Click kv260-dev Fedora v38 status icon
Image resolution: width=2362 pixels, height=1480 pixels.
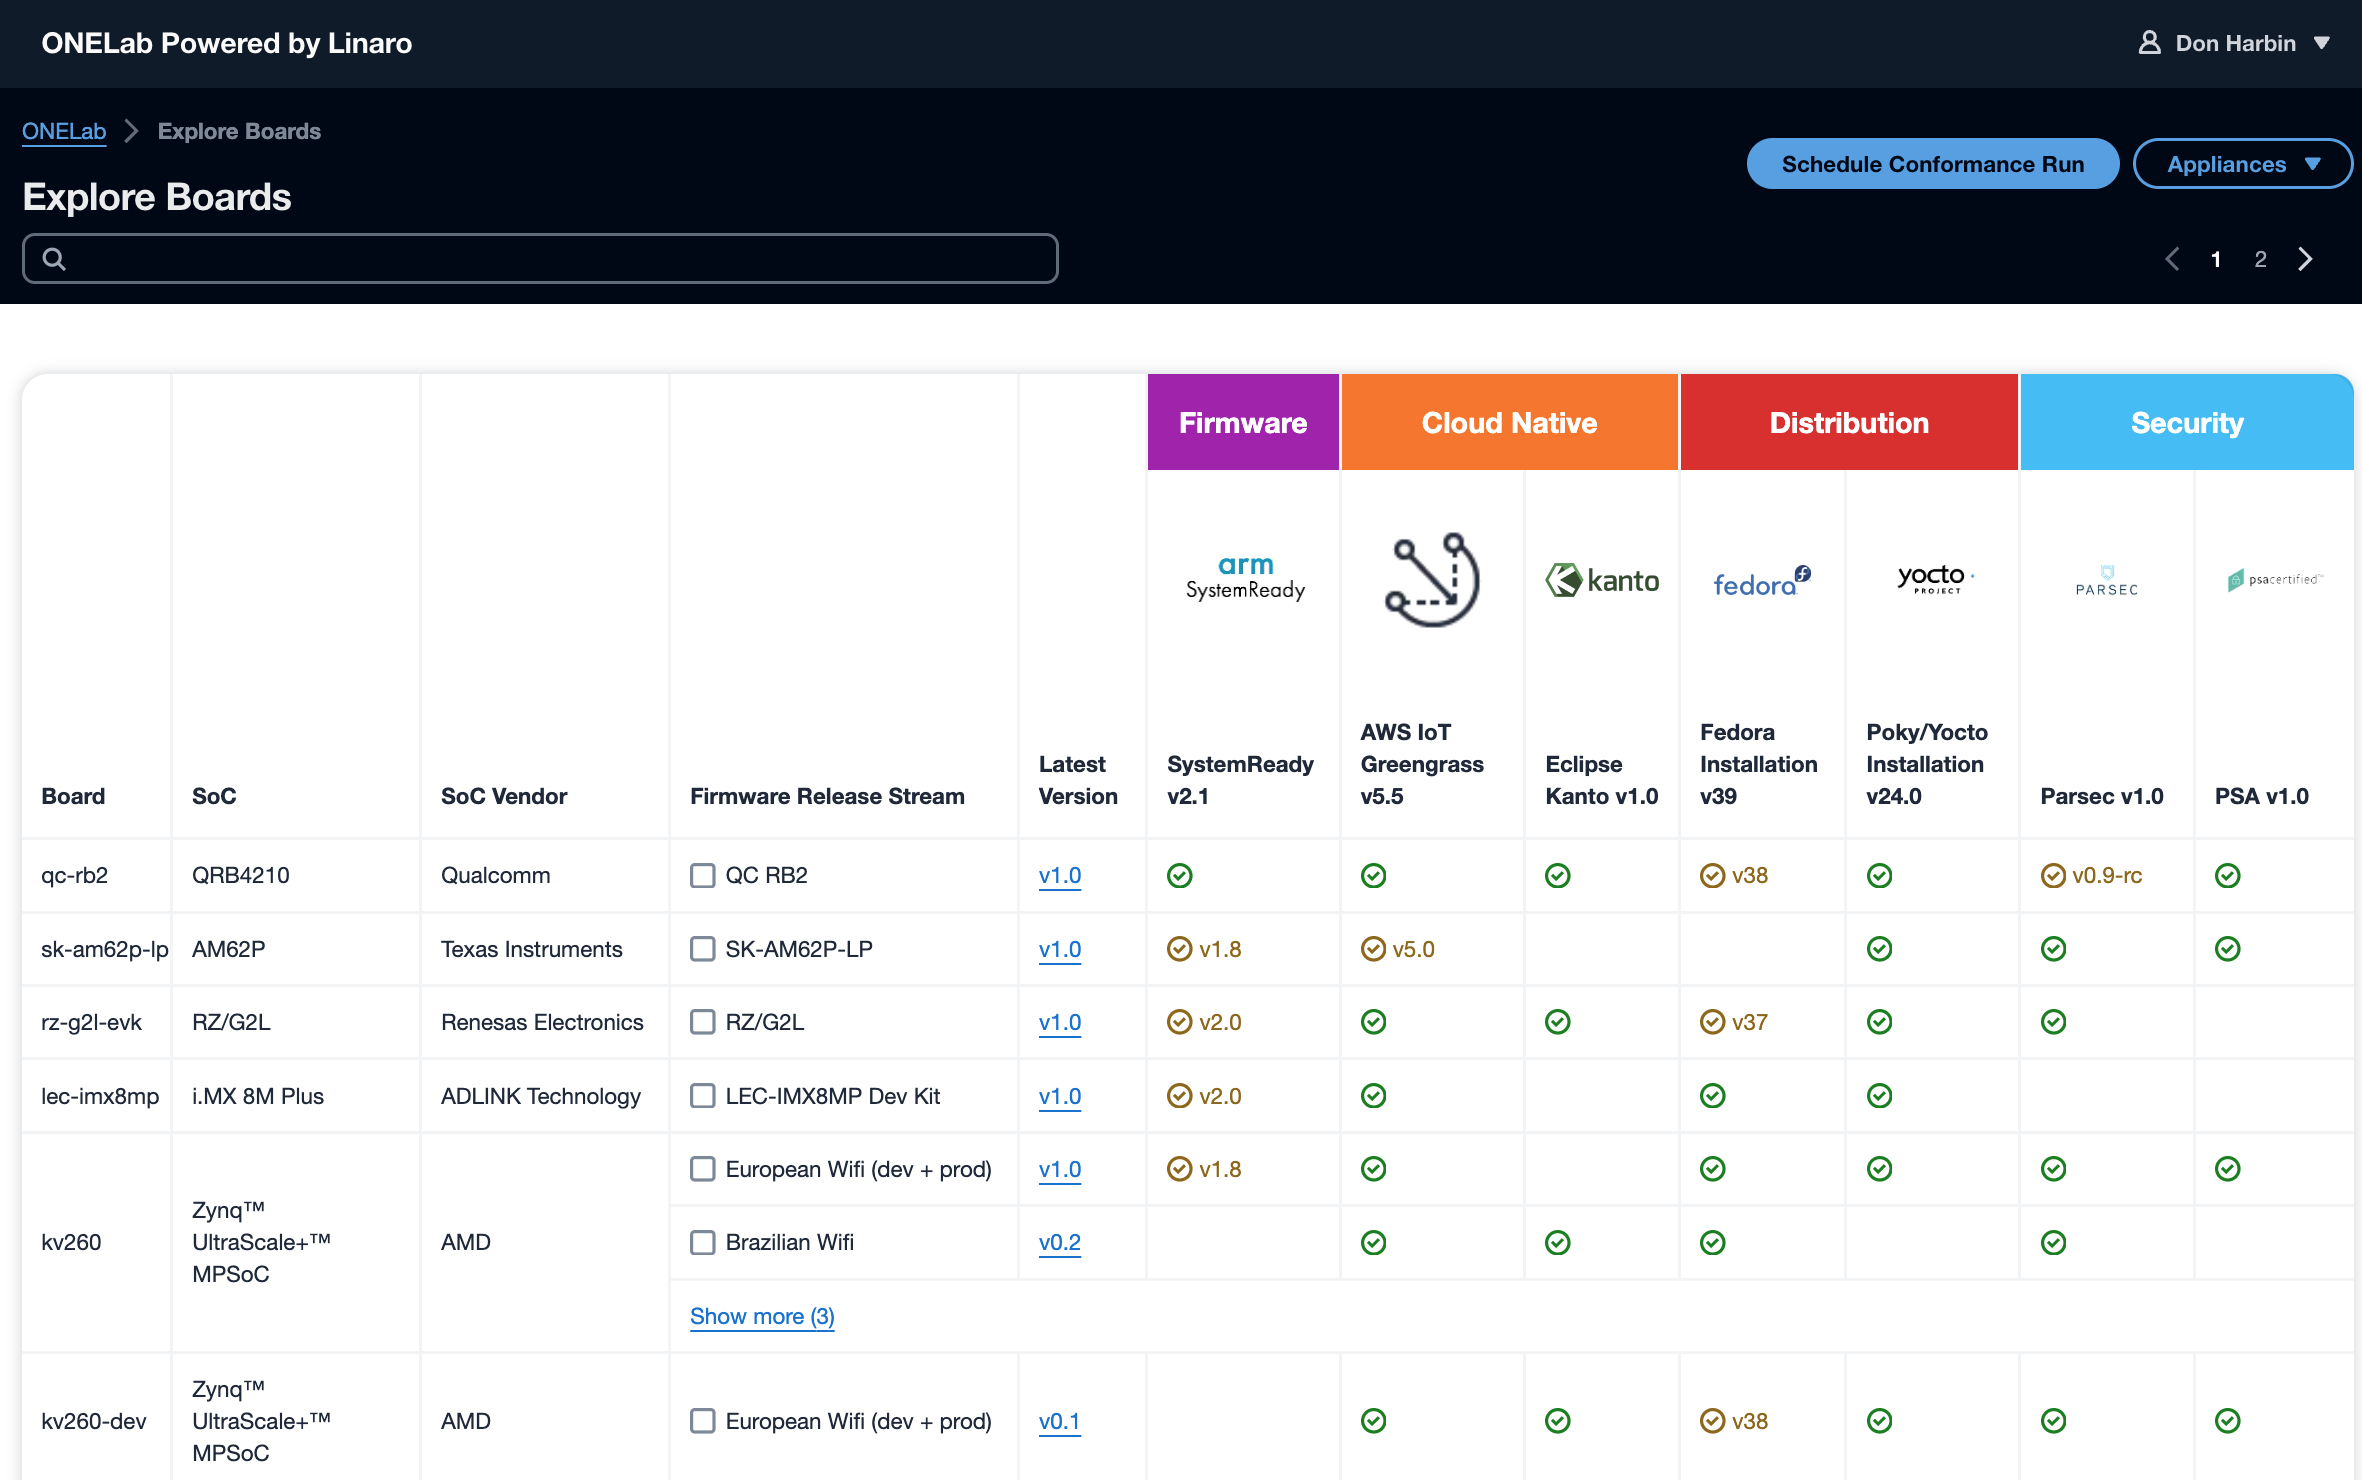click(1713, 1421)
